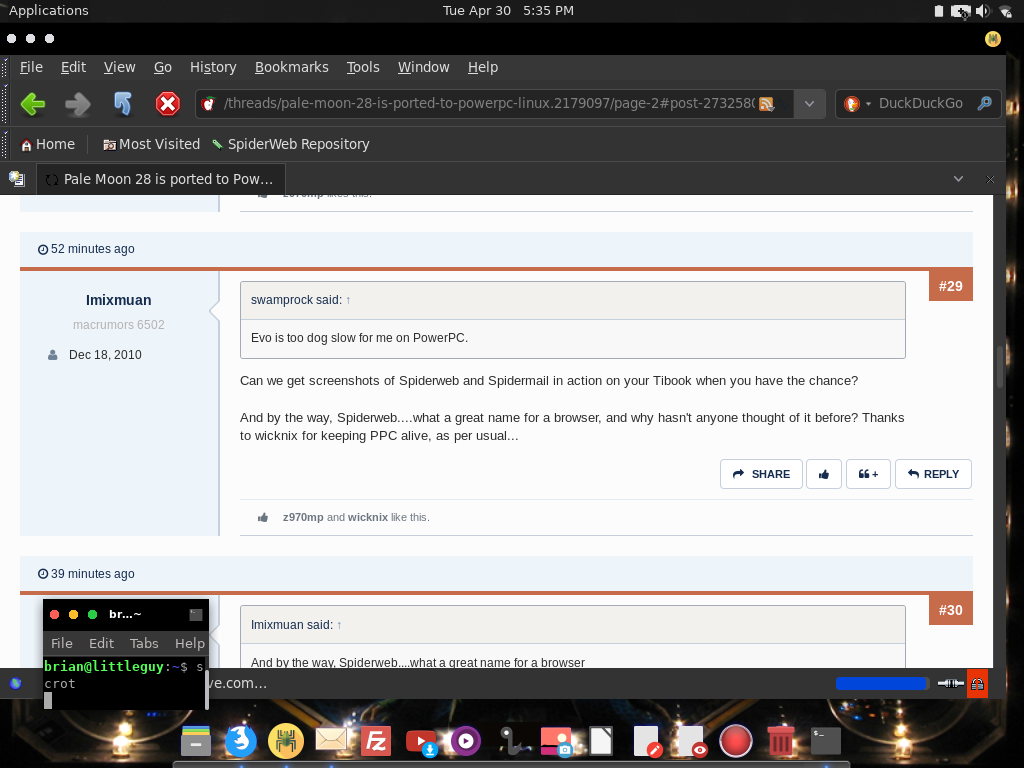Viewport: 1024px width, 768px height.
Task: Click the connection plug icon in status bar
Action: coord(950,684)
